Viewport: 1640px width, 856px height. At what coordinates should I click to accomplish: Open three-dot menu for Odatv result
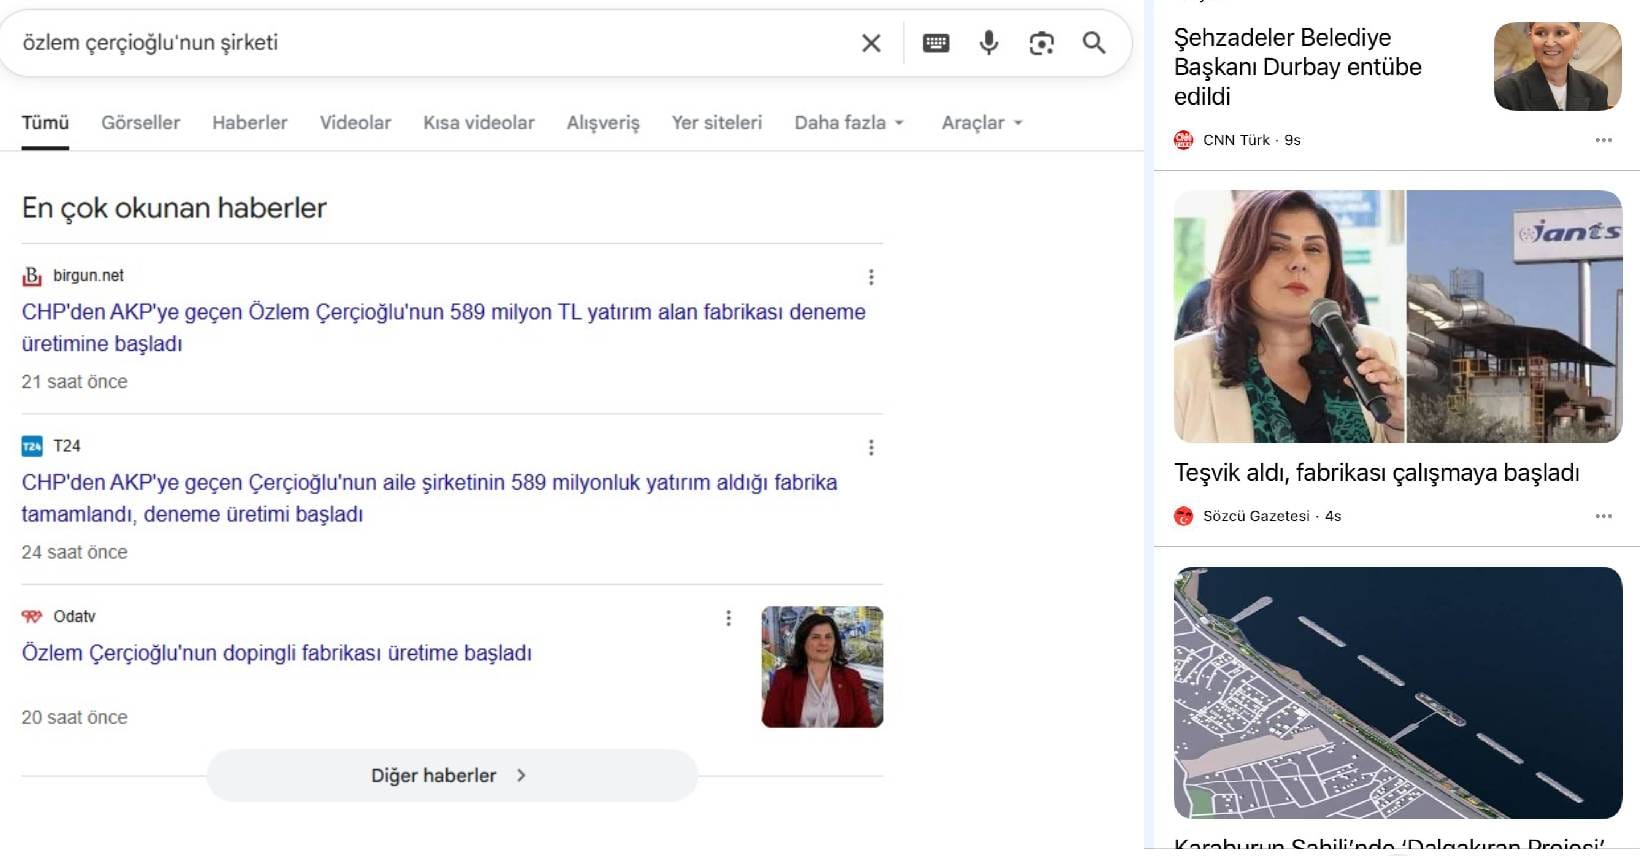pos(728,618)
